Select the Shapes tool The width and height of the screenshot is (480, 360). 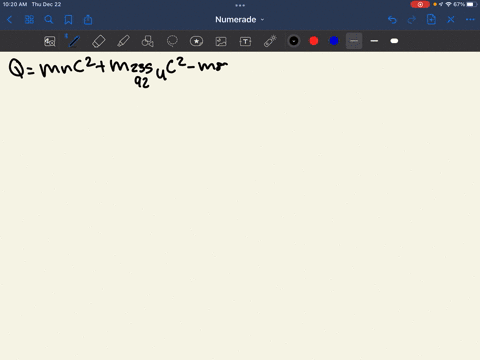click(x=148, y=41)
